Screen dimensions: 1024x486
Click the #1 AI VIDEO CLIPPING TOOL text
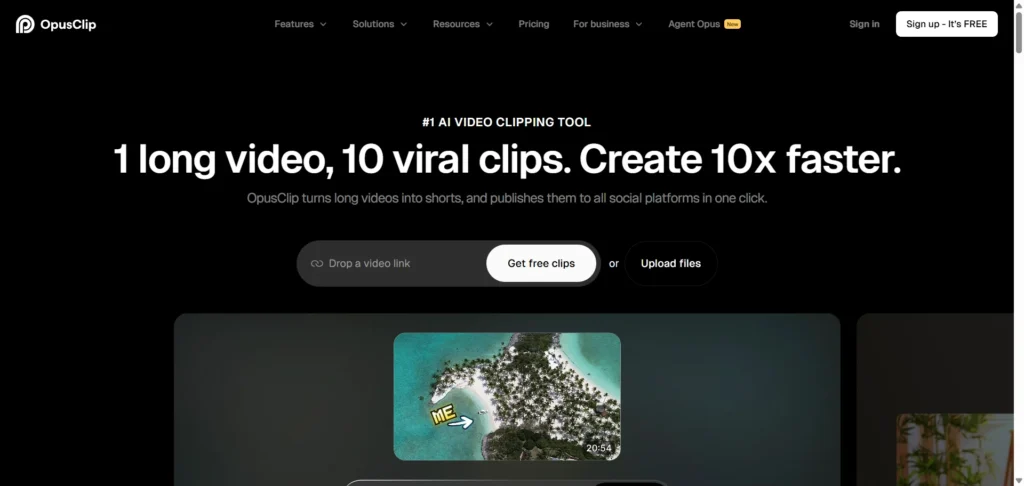pyautogui.click(x=506, y=122)
